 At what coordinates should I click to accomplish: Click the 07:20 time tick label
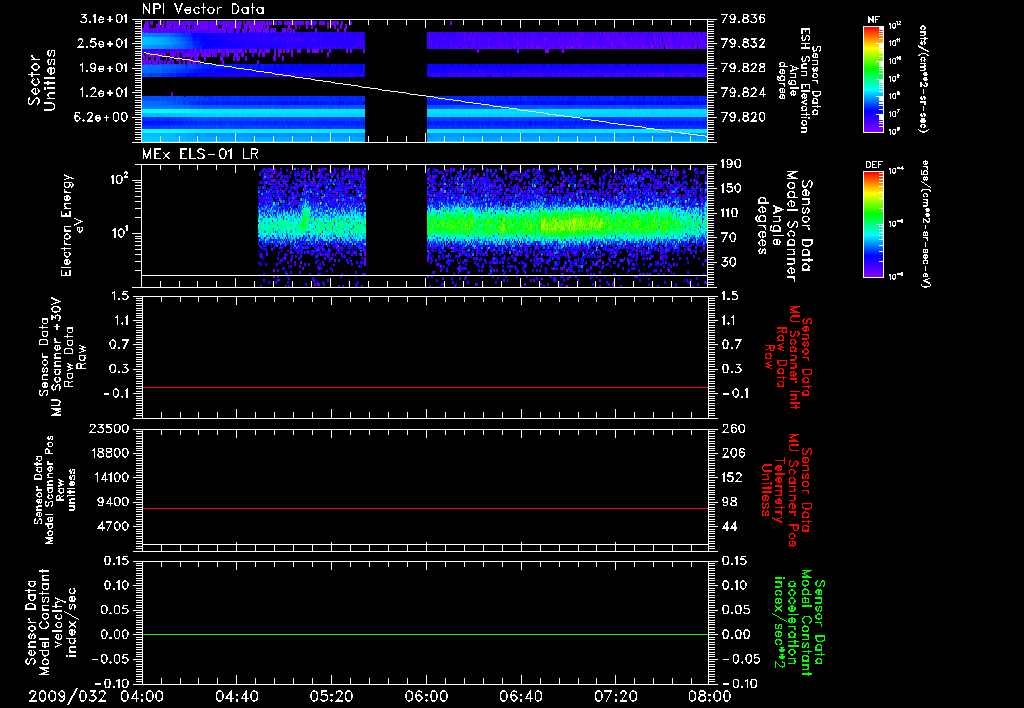point(615,696)
